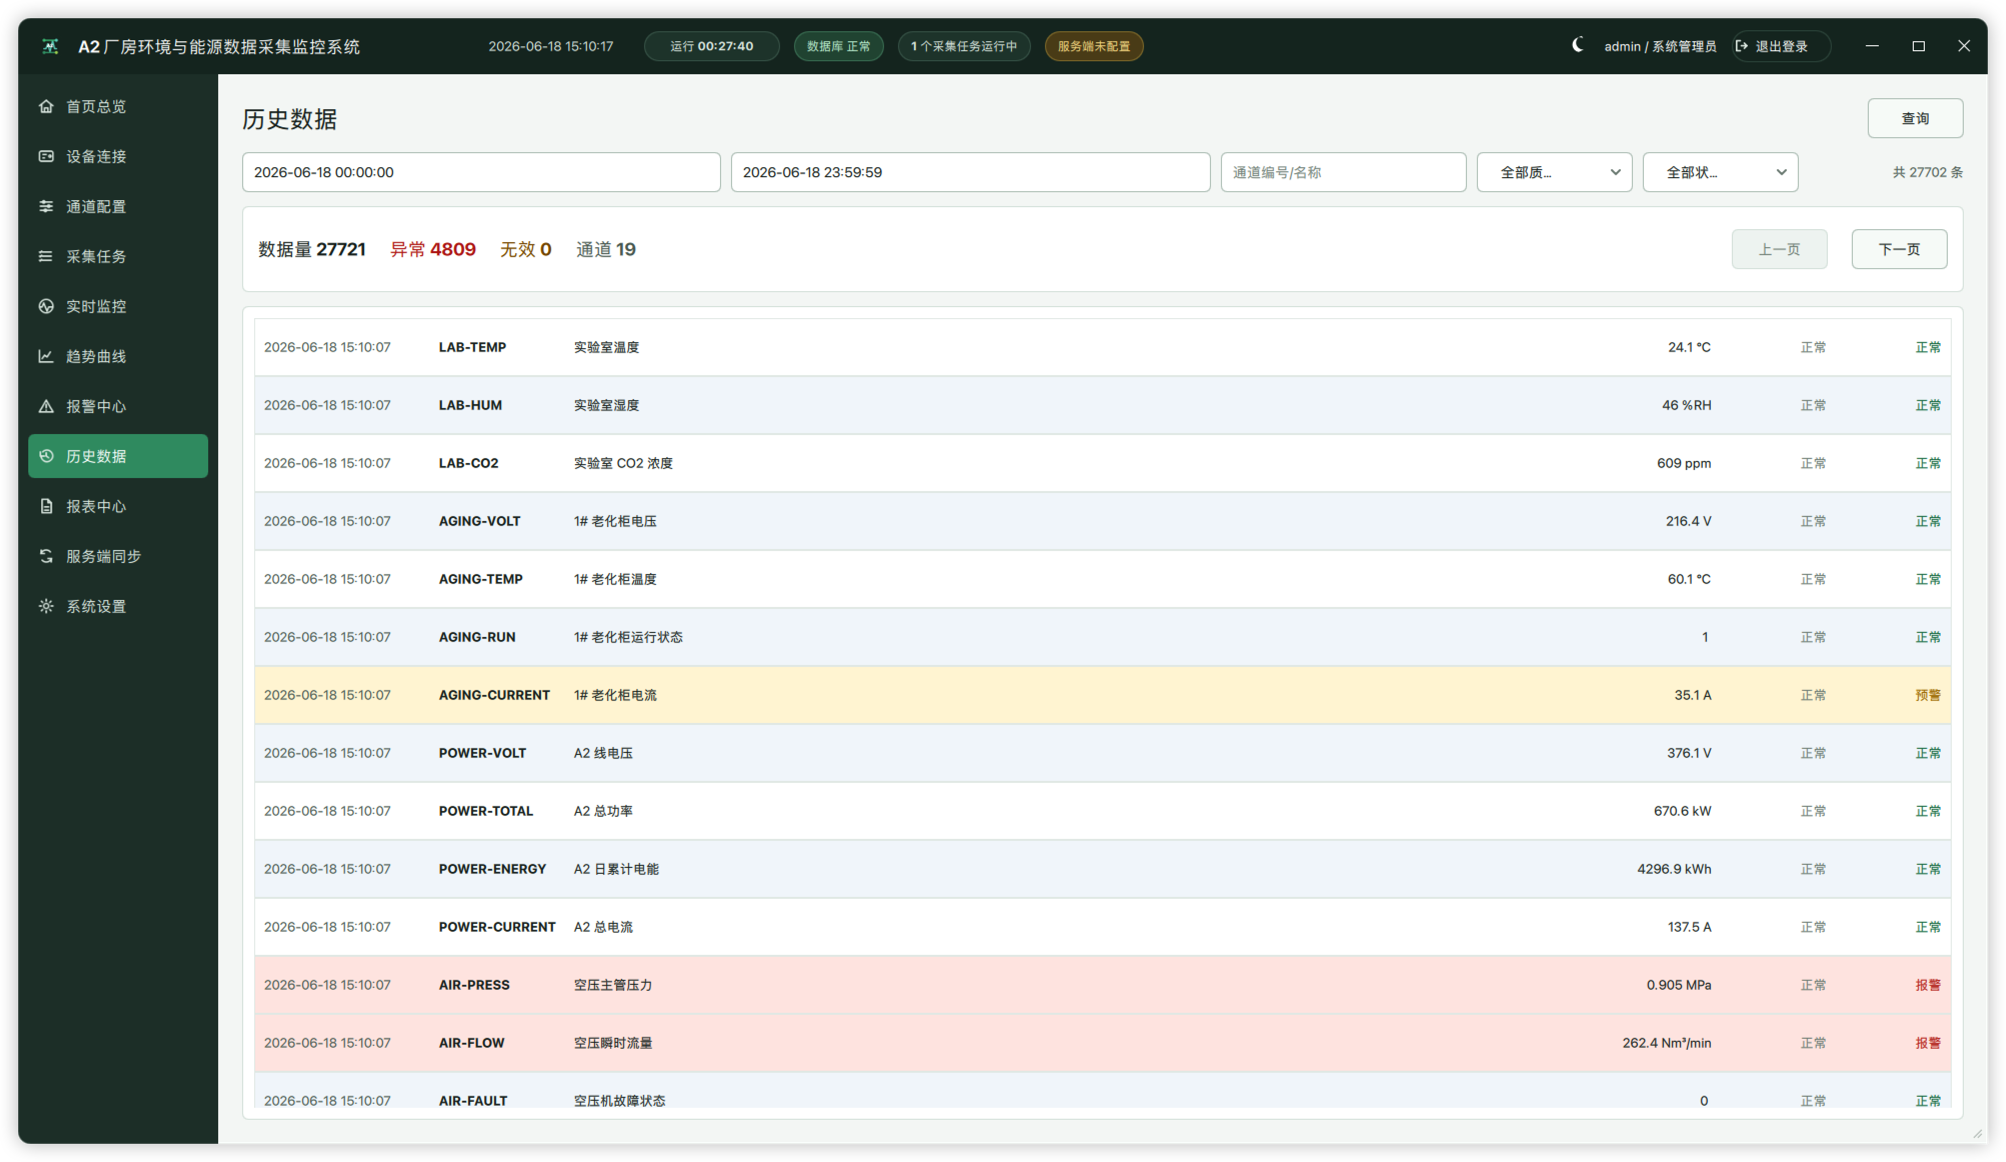This screenshot has width=2006, height=1162.
Task: Select the LAB-TEMP row code
Action: coord(472,347)
